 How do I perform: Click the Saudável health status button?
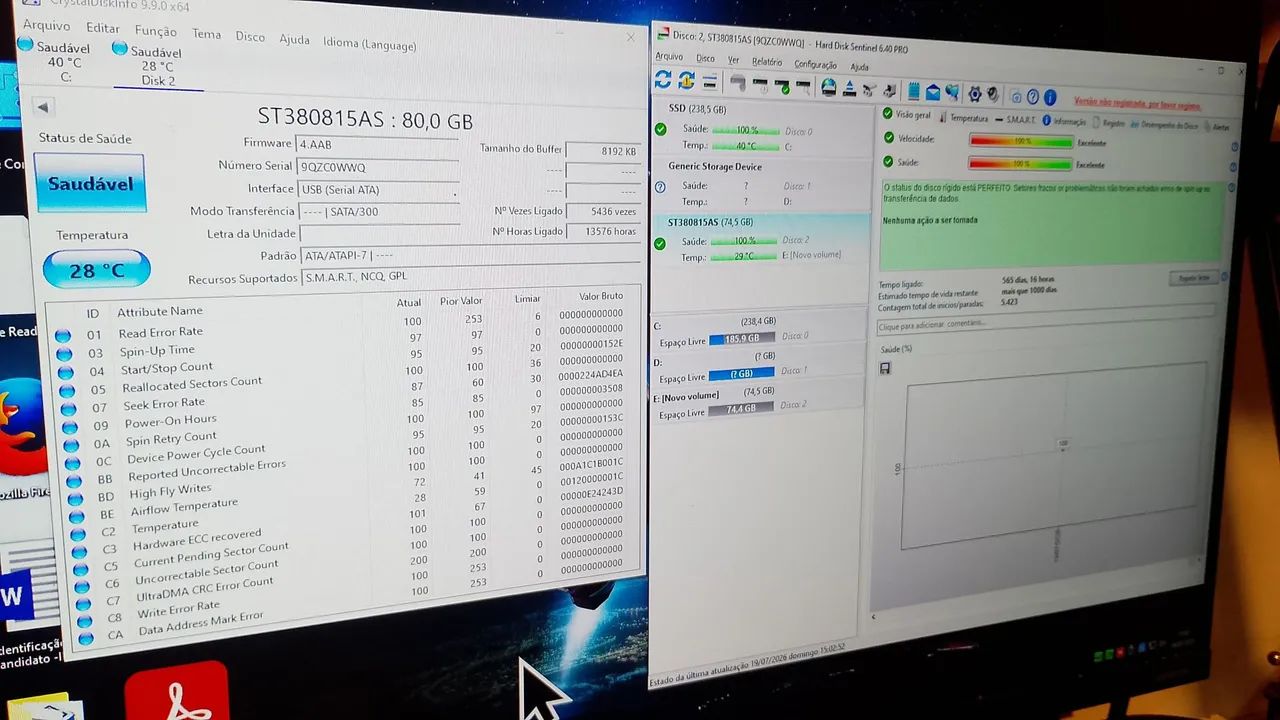pos(90,183)
